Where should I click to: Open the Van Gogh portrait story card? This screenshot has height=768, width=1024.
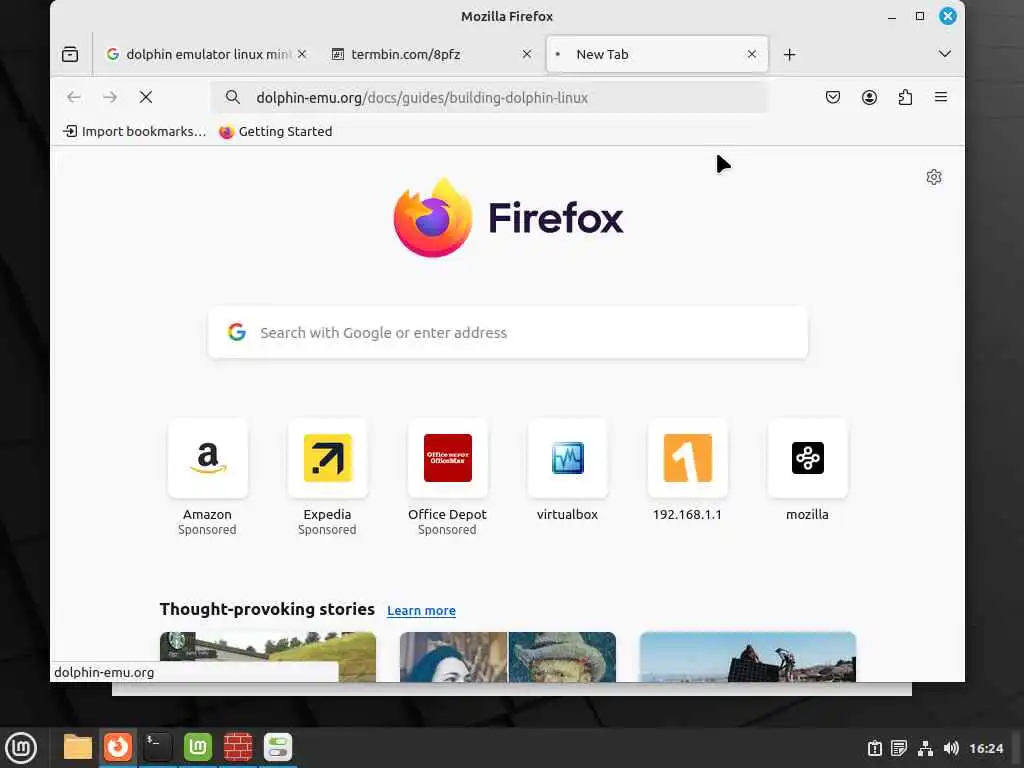507,657
